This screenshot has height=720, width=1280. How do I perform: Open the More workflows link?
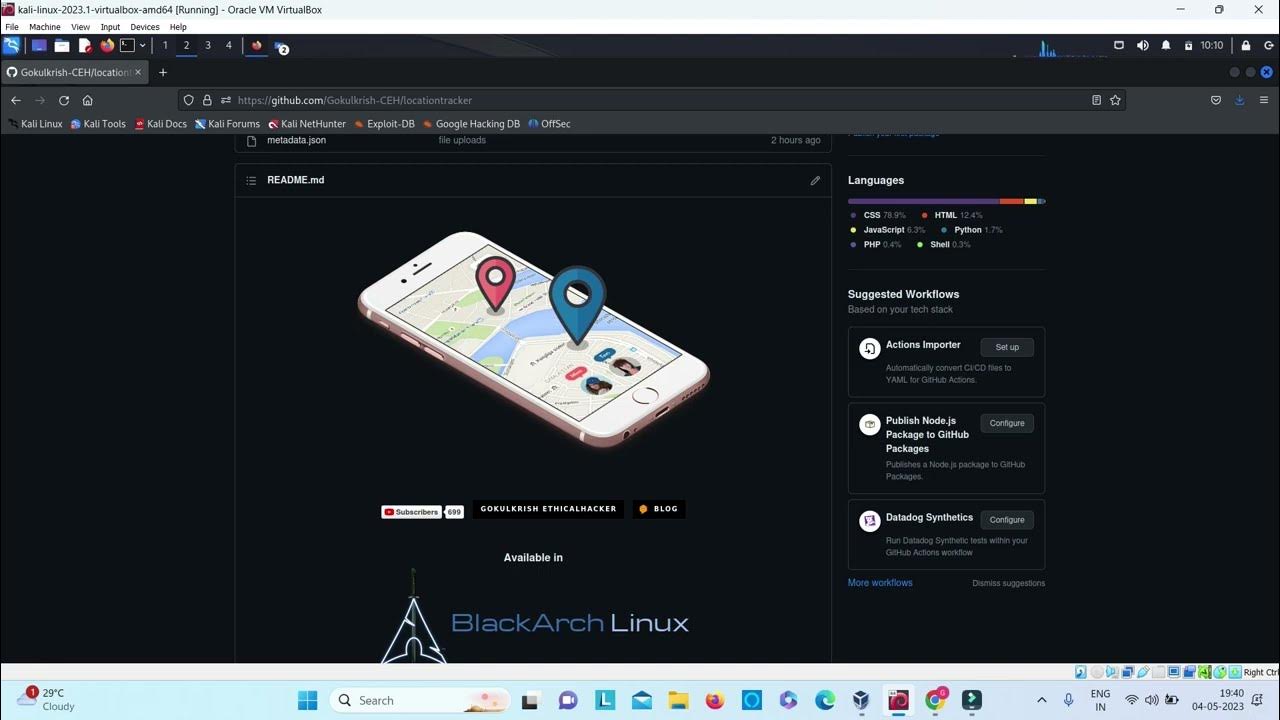880,583
